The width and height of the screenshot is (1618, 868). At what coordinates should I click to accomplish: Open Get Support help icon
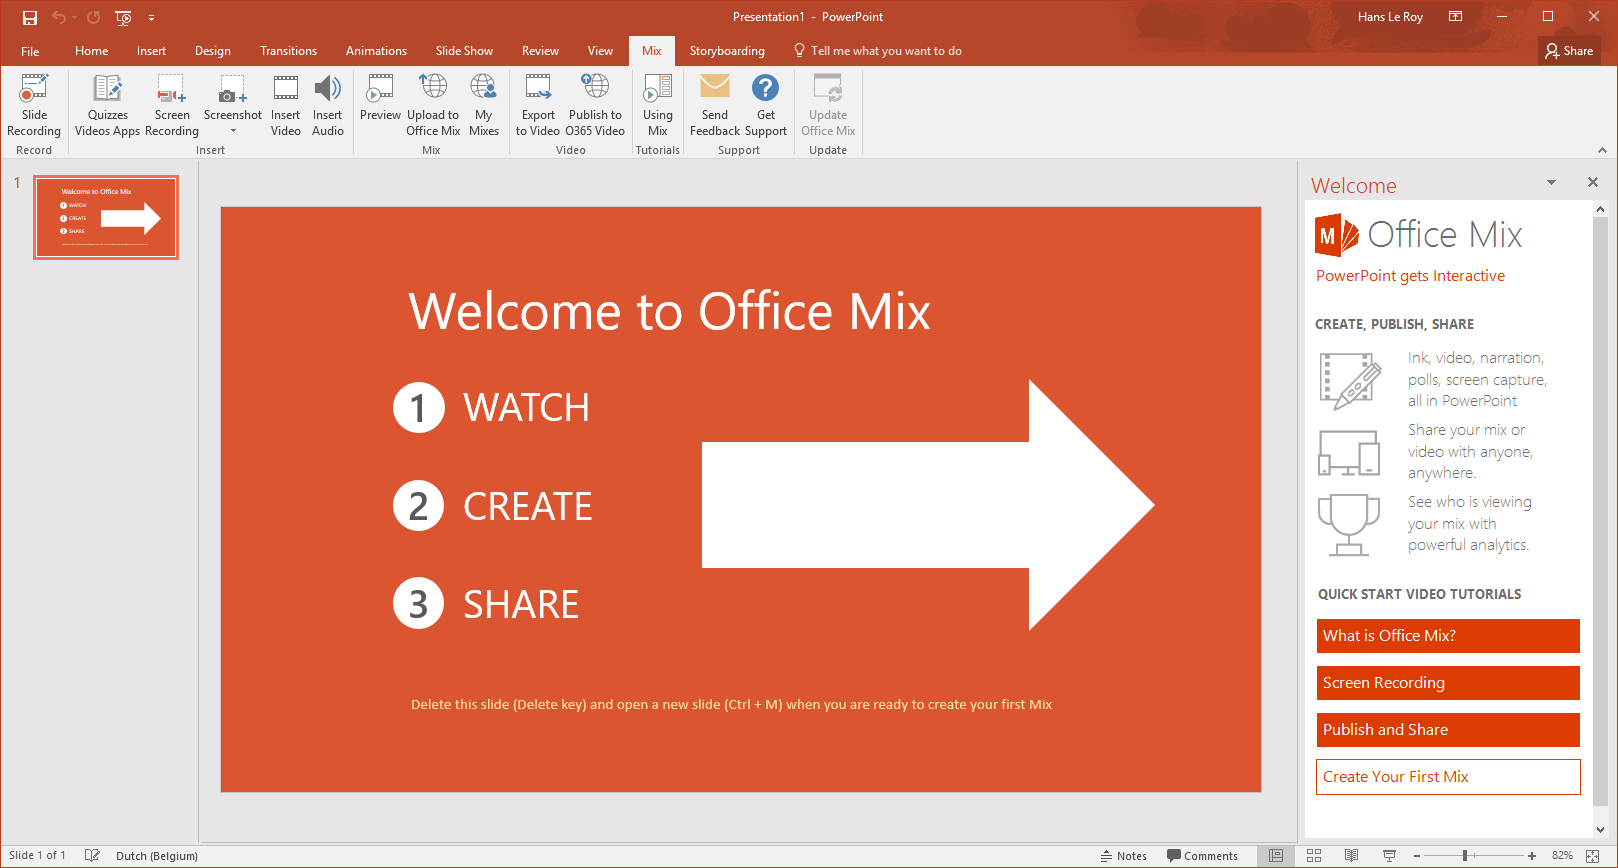coord(765,90)
